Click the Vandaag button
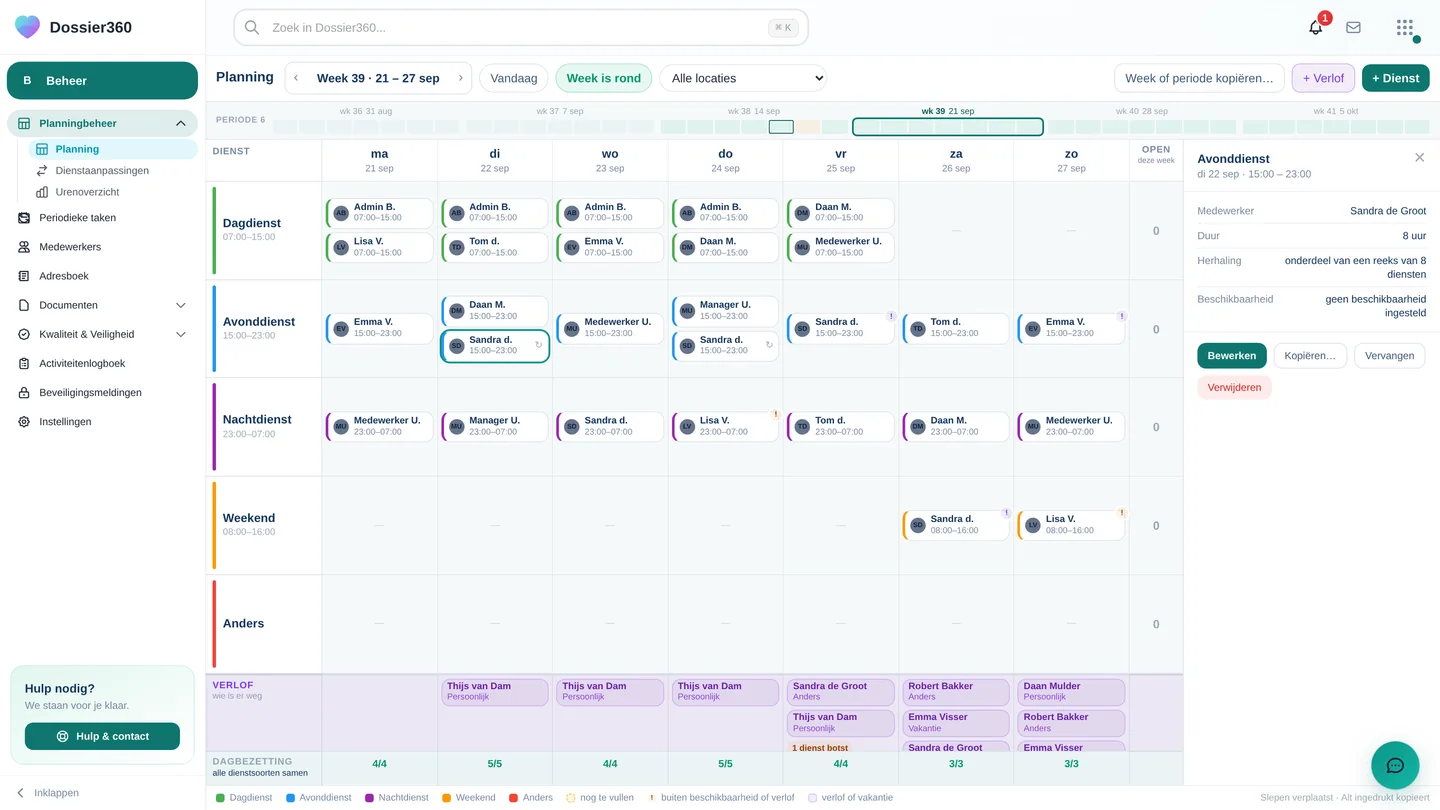Viewport: 1440px width, 810px height. 514,78
